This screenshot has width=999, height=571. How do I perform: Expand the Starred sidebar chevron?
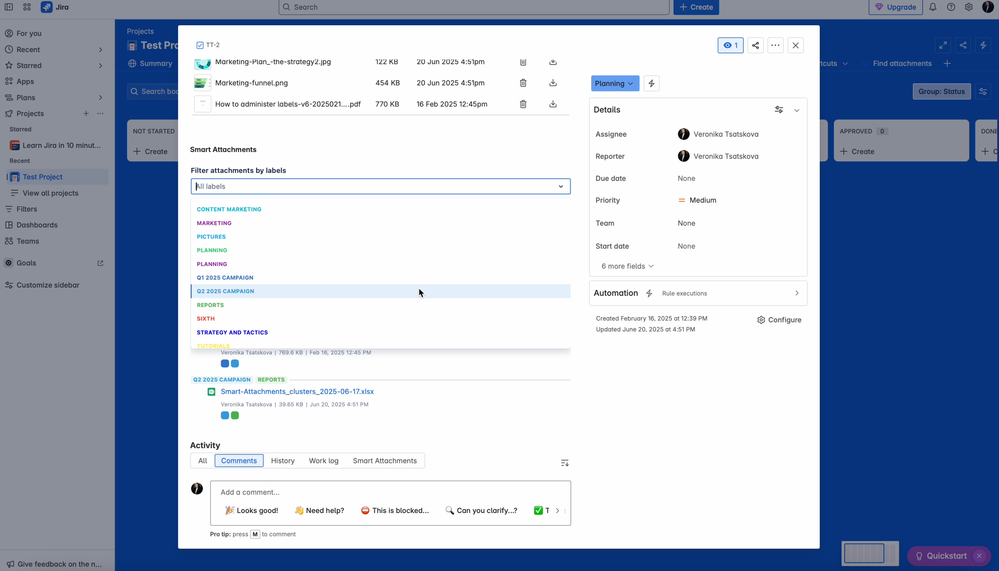(100, 66)
